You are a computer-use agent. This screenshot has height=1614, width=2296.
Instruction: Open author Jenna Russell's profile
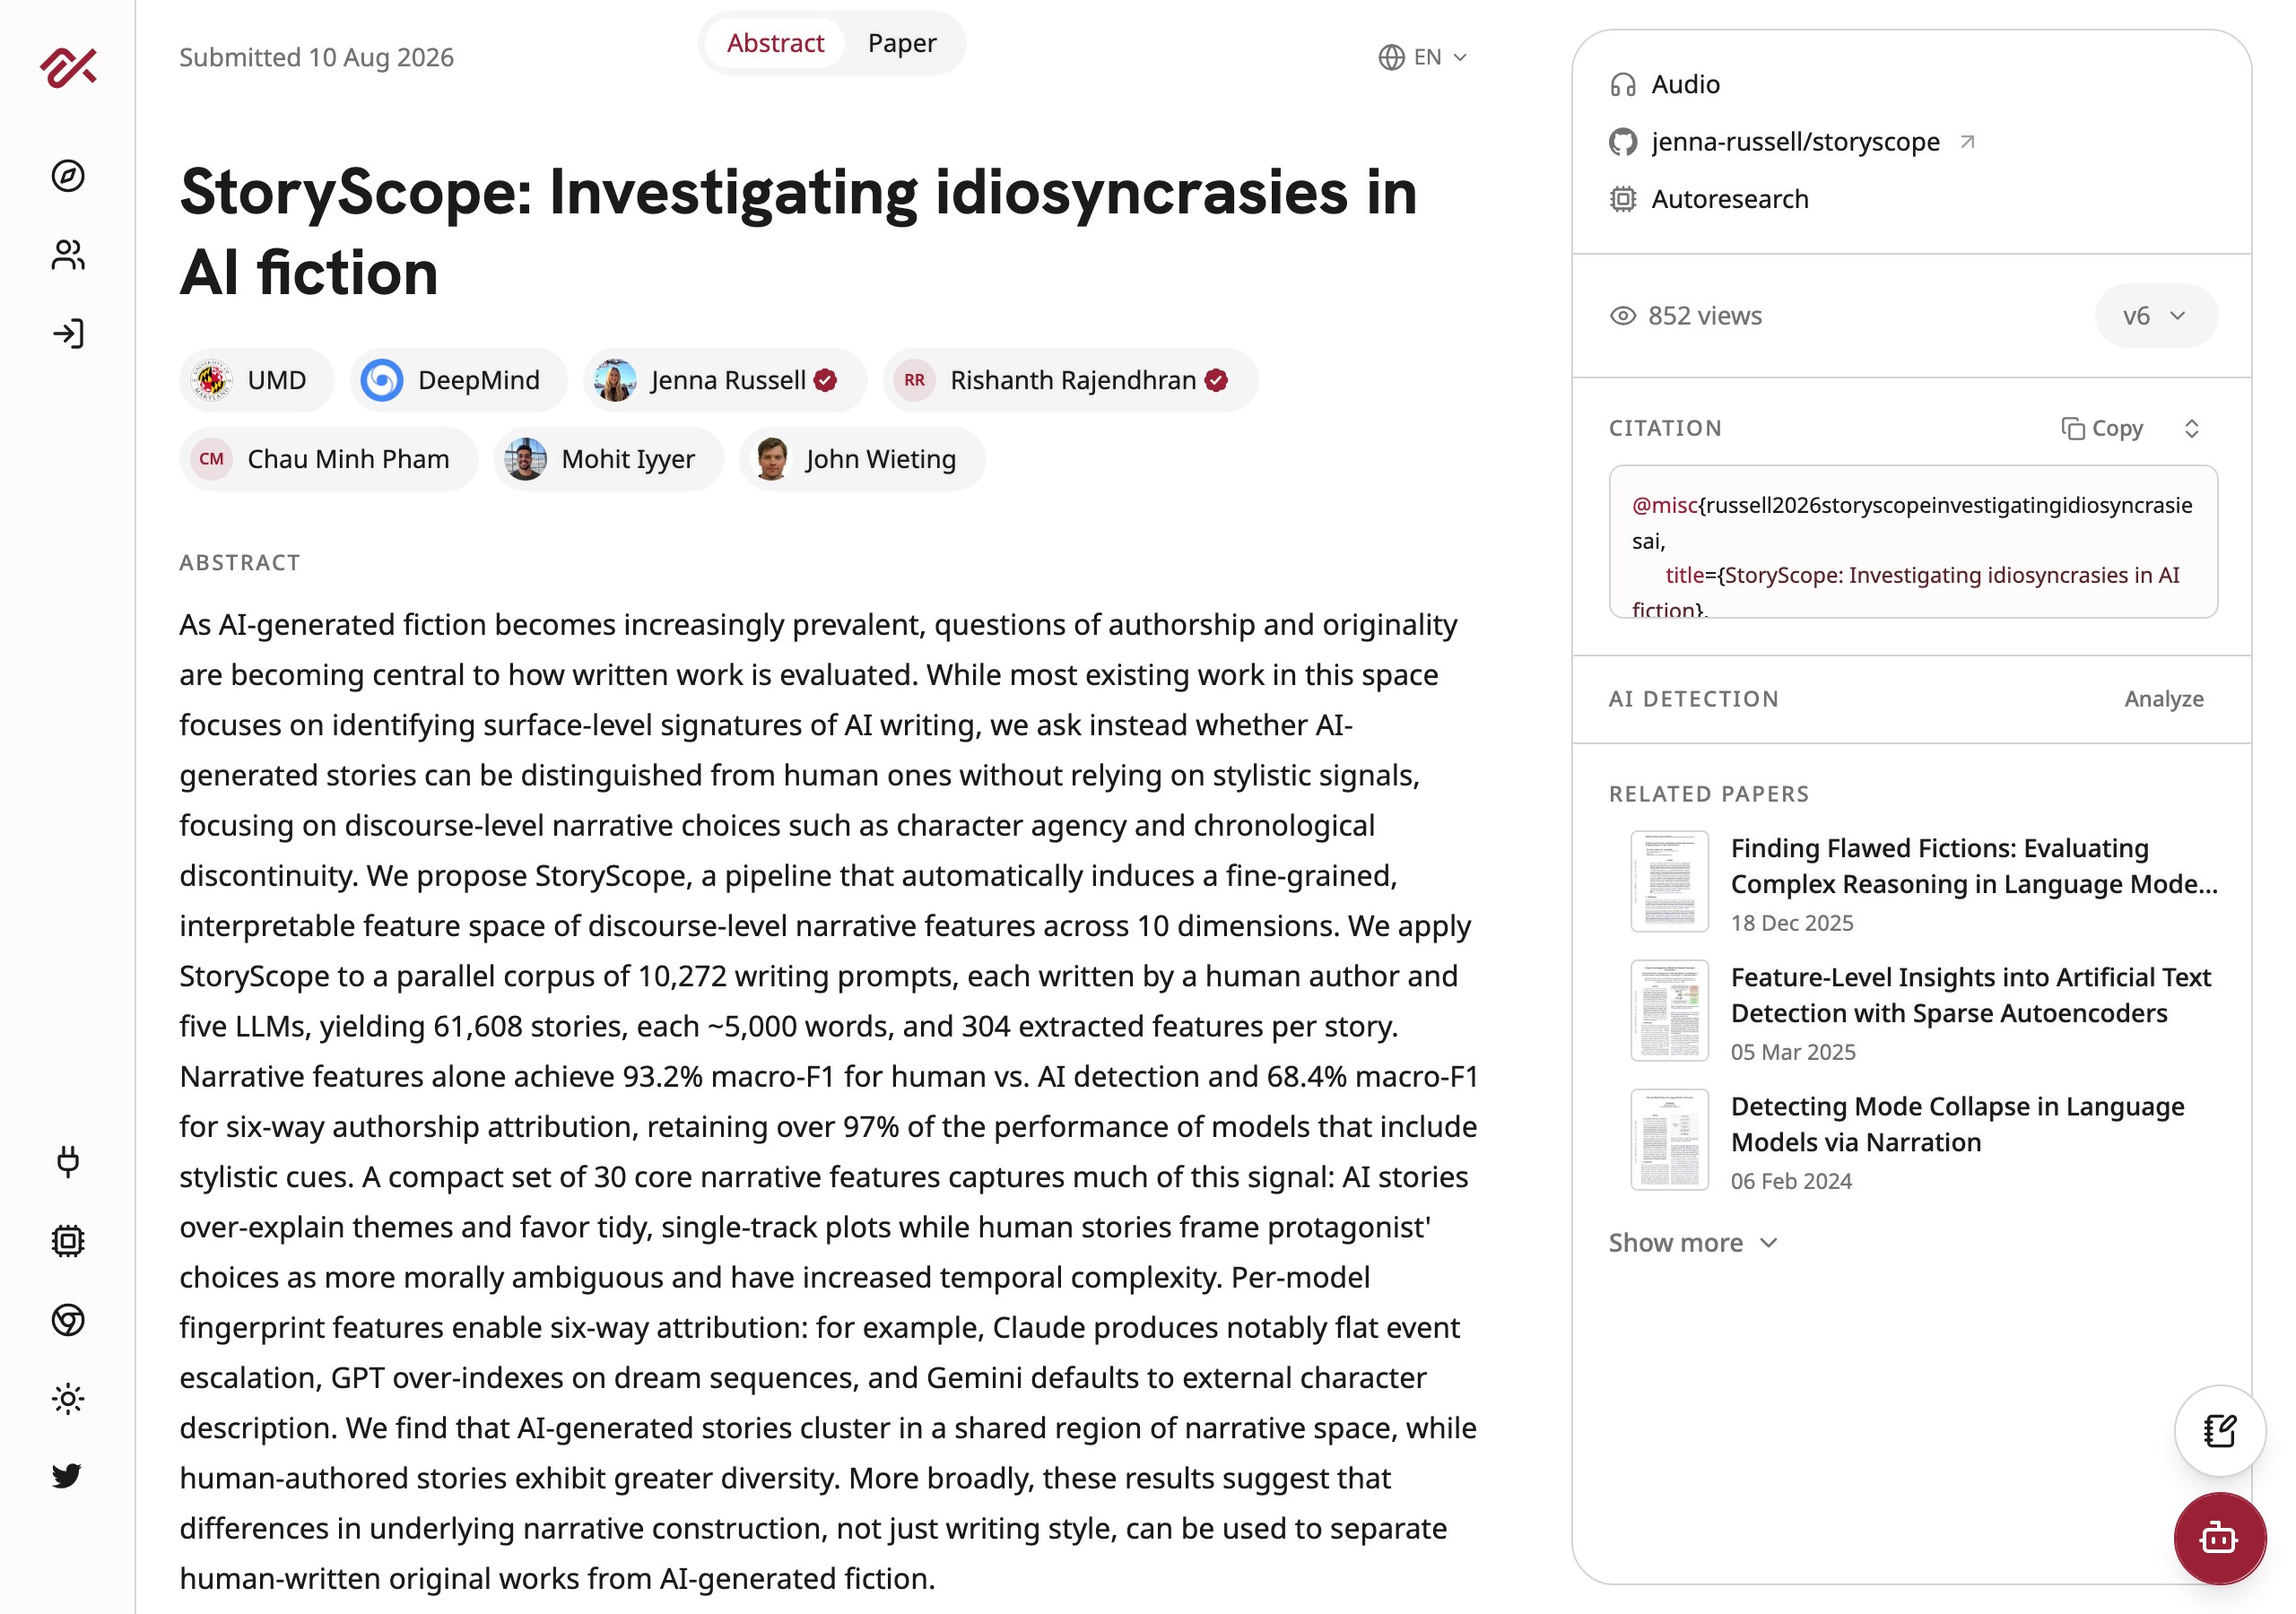[725, 380]
